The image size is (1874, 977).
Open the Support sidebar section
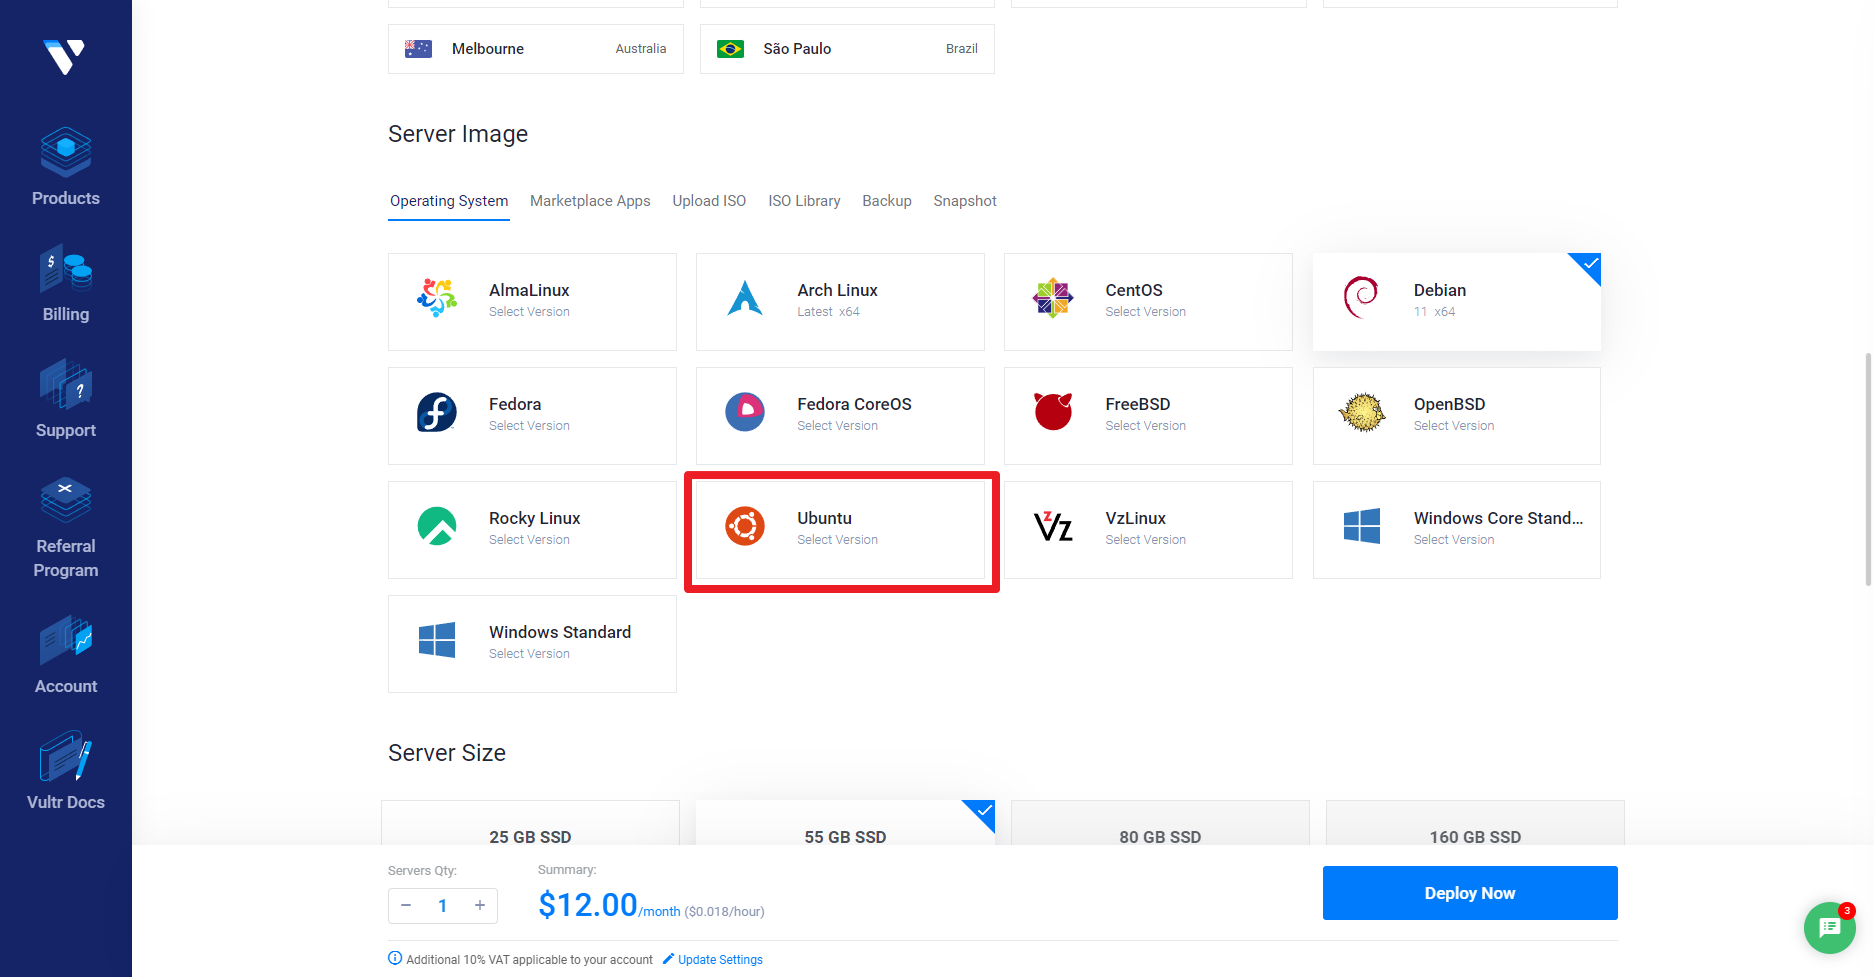click(x=66, y=399)
